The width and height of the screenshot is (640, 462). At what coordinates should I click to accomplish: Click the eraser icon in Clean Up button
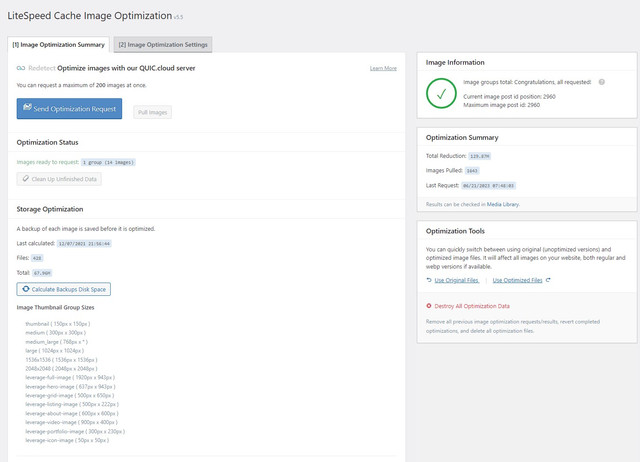click(26, 179)
